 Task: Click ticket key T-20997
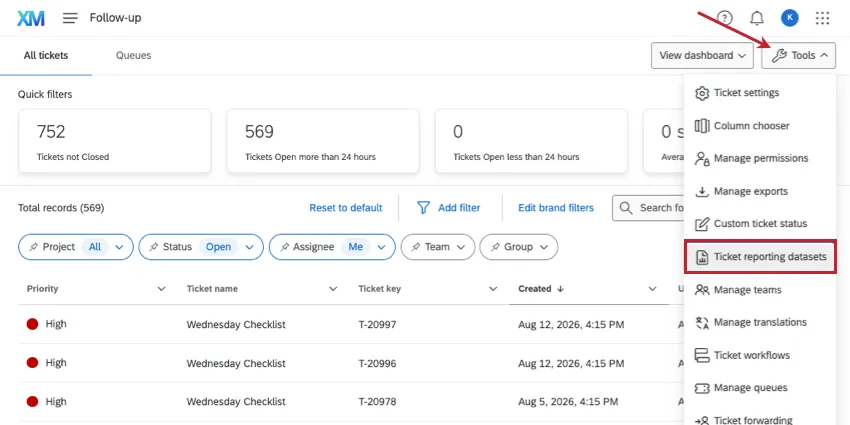pos(377,325)
